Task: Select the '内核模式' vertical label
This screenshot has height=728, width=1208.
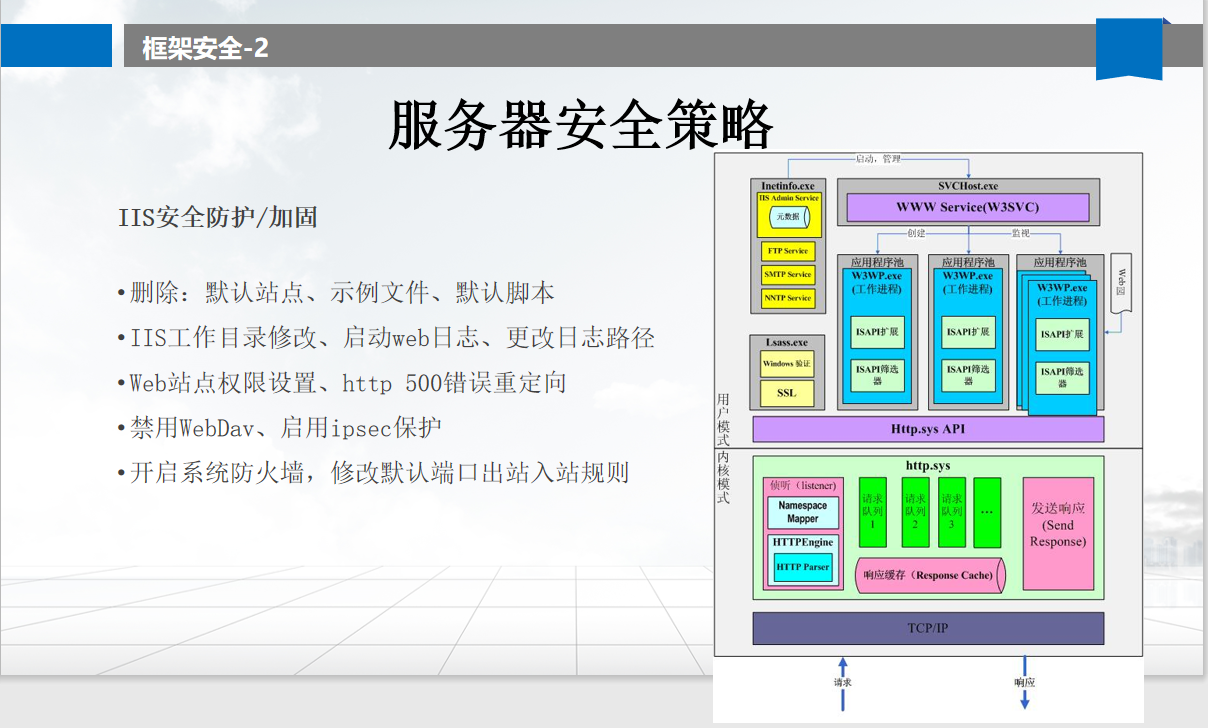Action: point(724,477)
